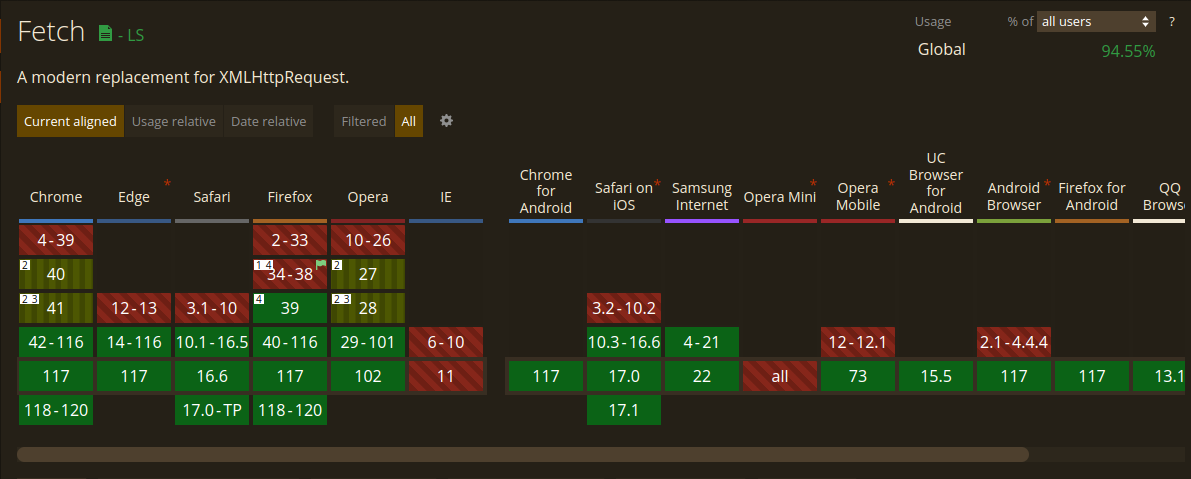Image resolution: width=1191 pixels, height=479 pixels.
Task: Click the Opera Mobile 12-12.1 cell
Action: click(858, 342)
